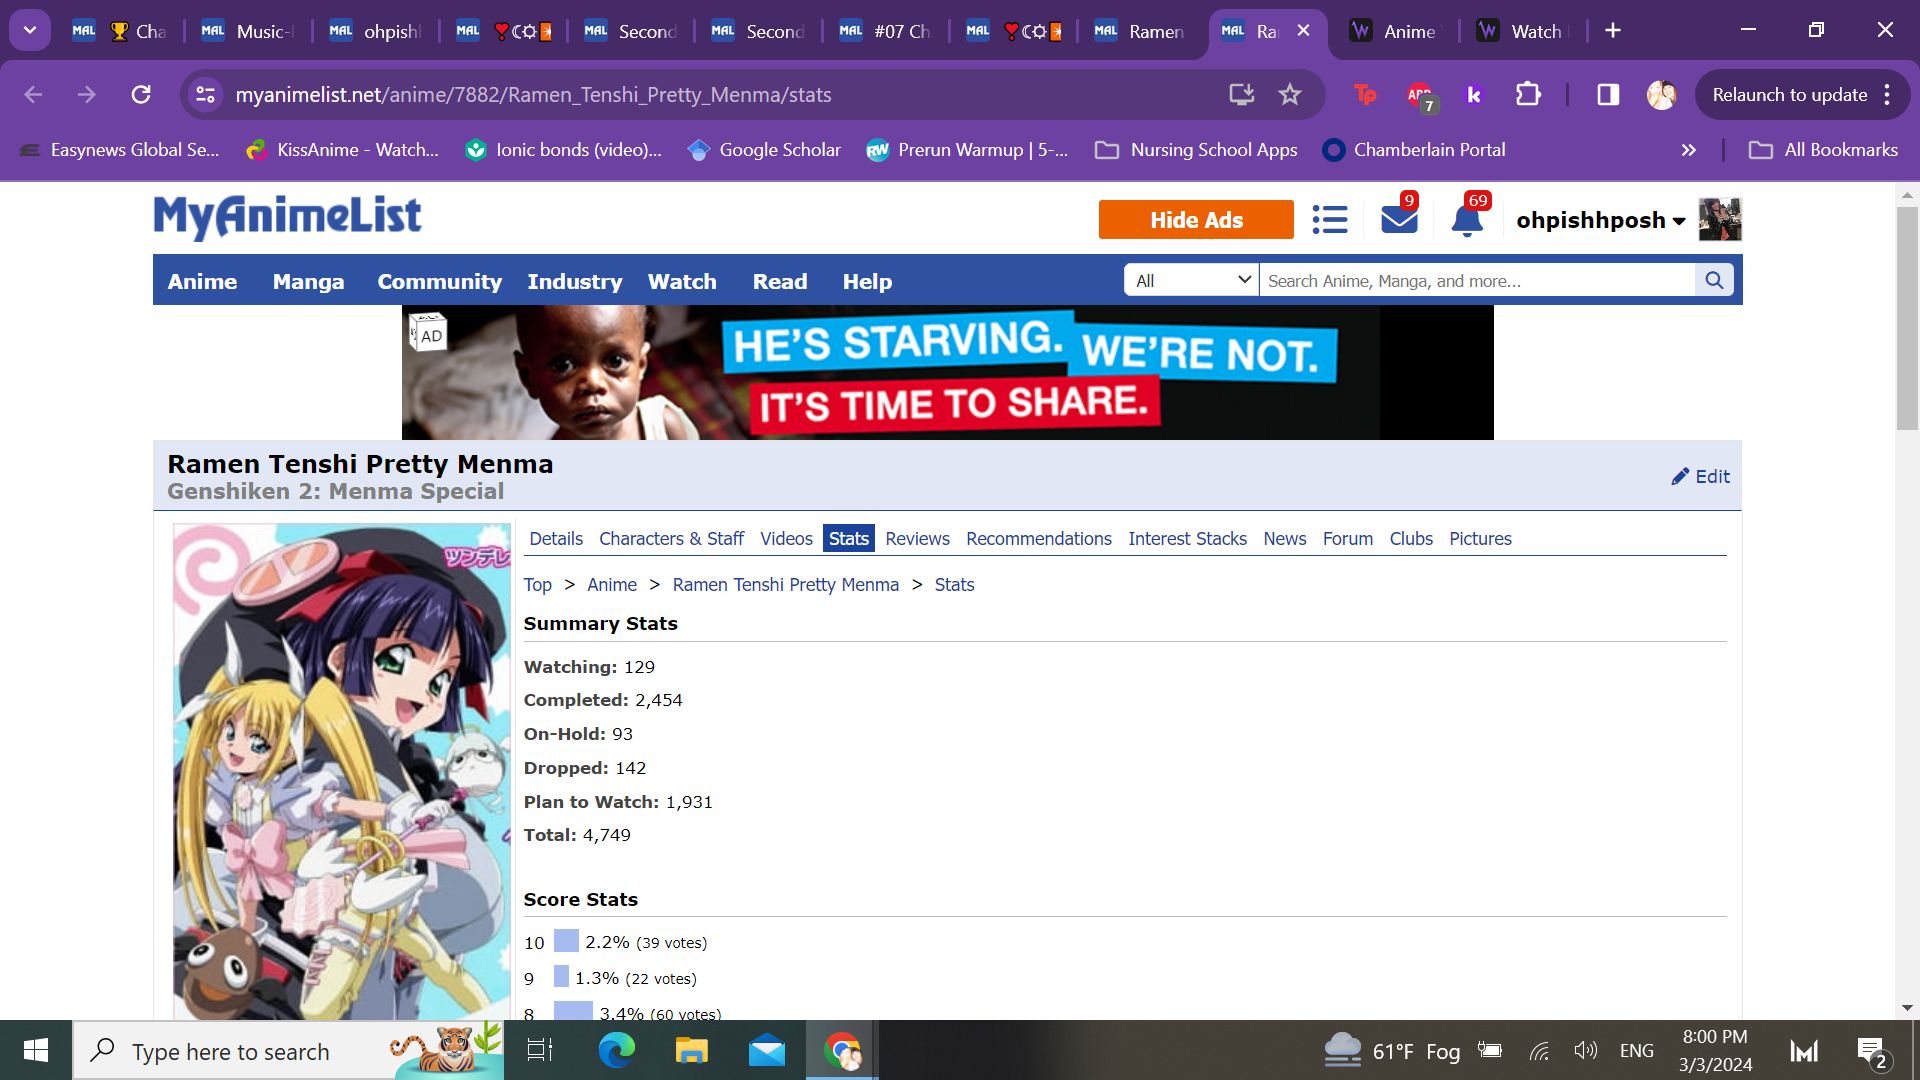Click the Edit pencil icon
1920x1080 pixels.
pyautogui.click(x=1680, y=477)
